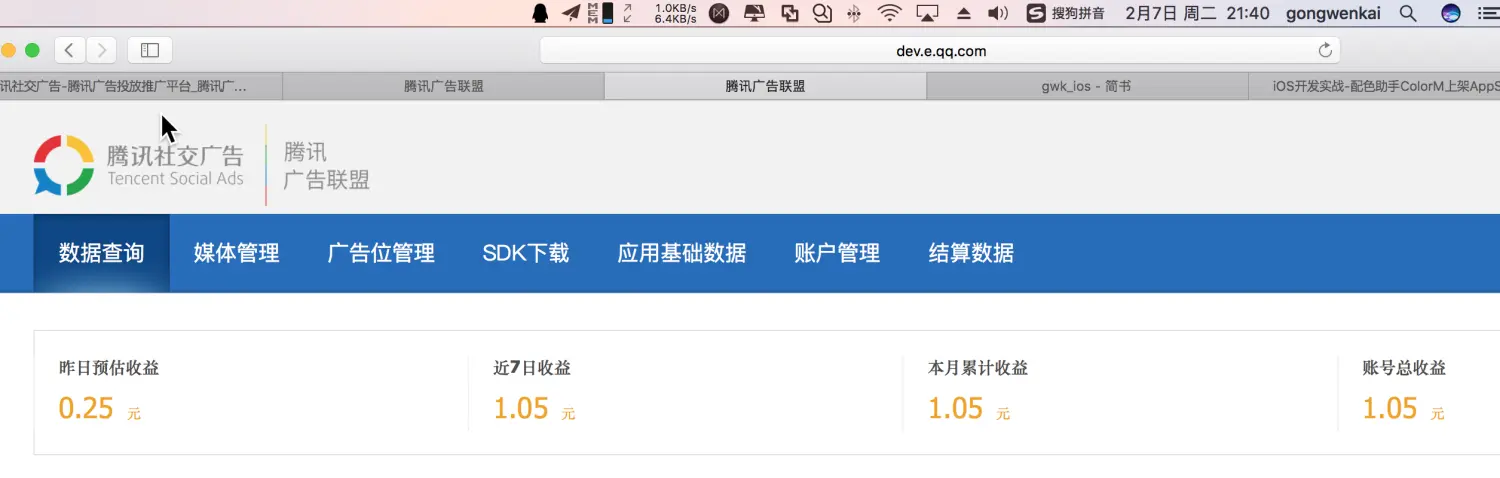Open the QQ penguin menu bar icon
Screen dimensions: 1500x478
coord(541,13)
